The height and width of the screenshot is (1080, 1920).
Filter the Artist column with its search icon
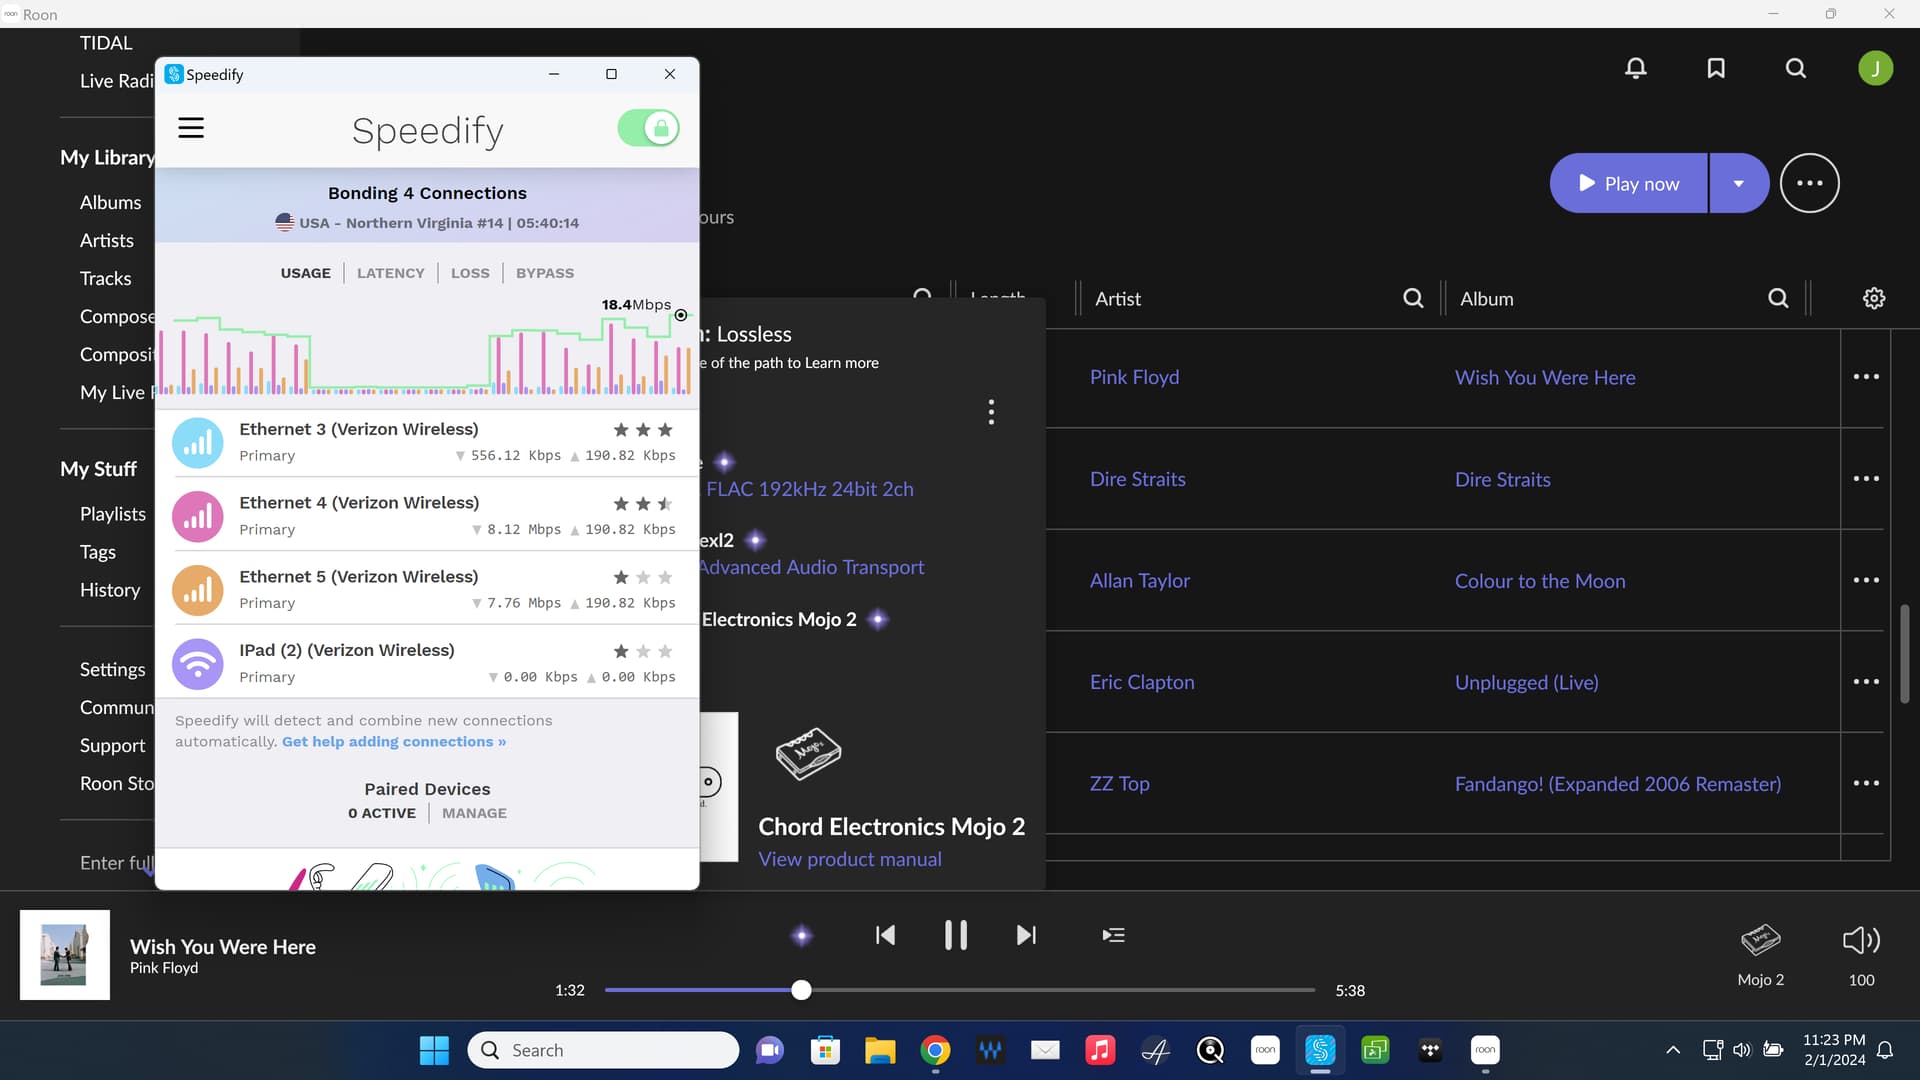point(1413,298)
